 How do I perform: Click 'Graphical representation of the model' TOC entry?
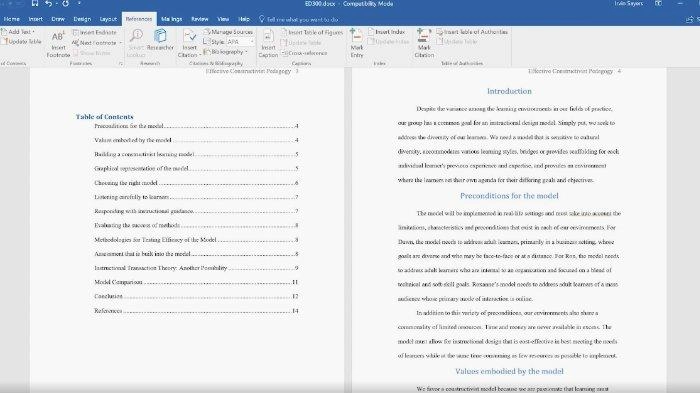tap(196, 168)
